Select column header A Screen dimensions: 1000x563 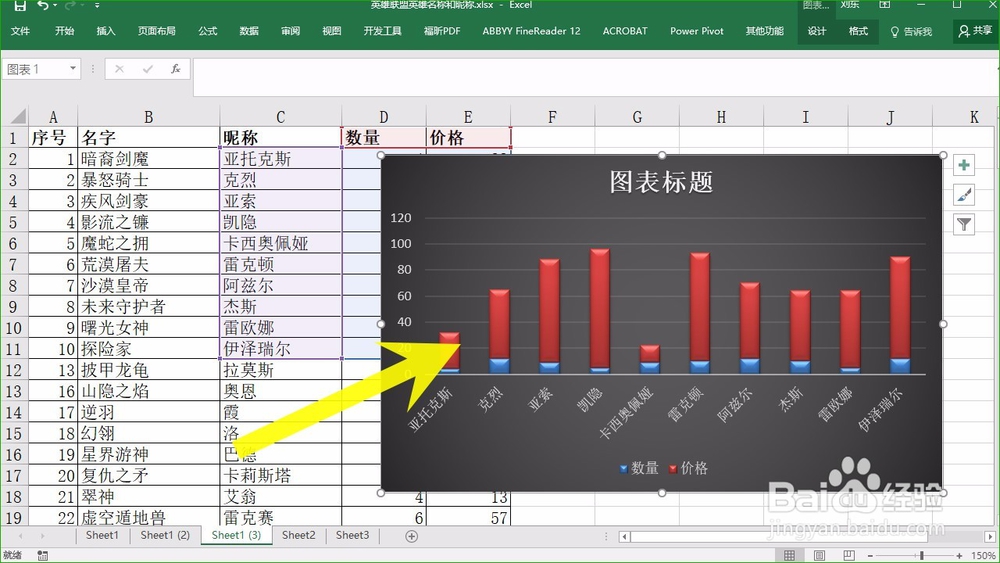(53, 117)
